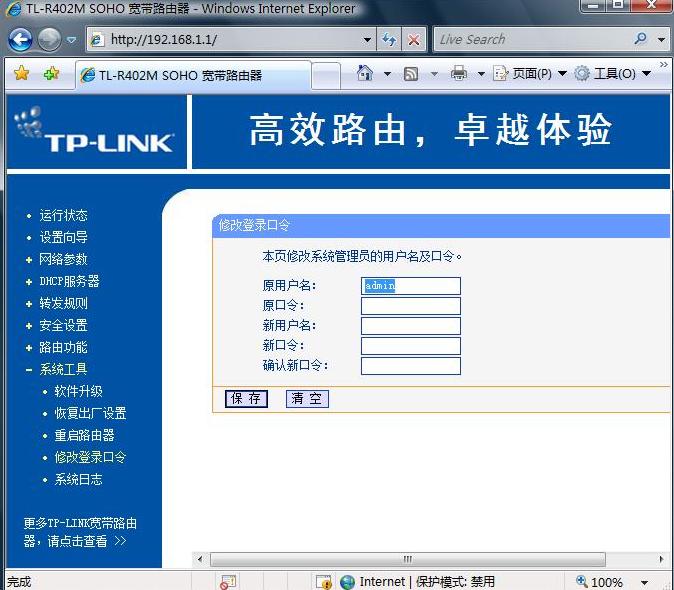
Task: Expand the 转发规则 menu
Action: [64, 303]
